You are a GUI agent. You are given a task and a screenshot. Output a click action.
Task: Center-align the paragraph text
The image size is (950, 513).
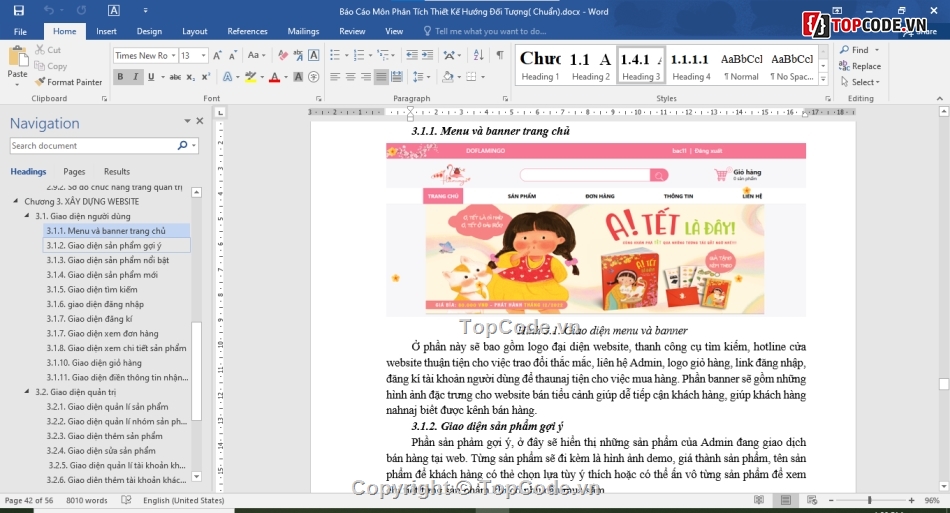click(351, 77)
